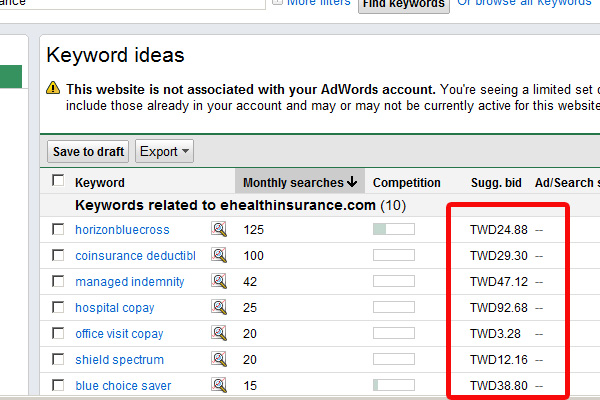Viewport: 600px width, 400px height.
Task: Open magnifier icon for horizonbluecross keyword
Action: [219, 229]
